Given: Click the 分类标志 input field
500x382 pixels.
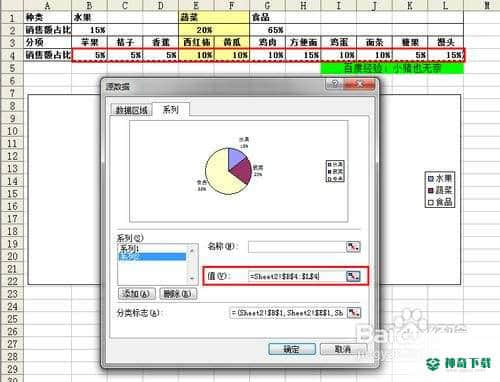Looking at the screenshot, I should click(288, 313).
